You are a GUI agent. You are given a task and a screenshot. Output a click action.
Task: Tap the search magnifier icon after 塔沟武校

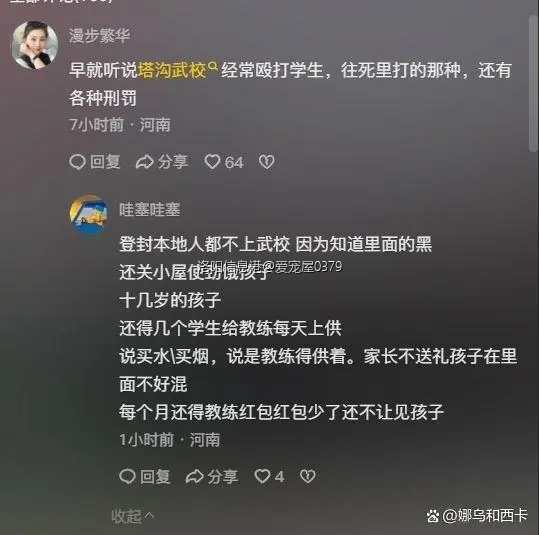213,66
